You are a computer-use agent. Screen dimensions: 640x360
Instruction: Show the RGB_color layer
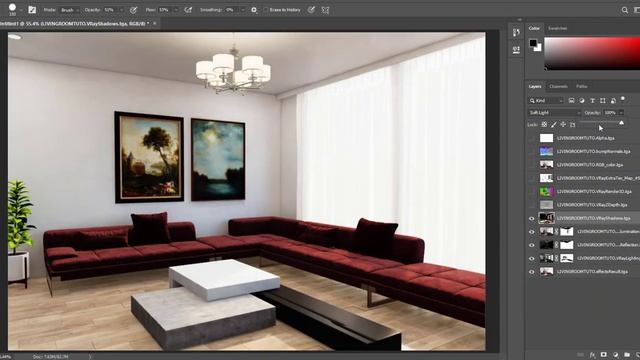(531, 164)
